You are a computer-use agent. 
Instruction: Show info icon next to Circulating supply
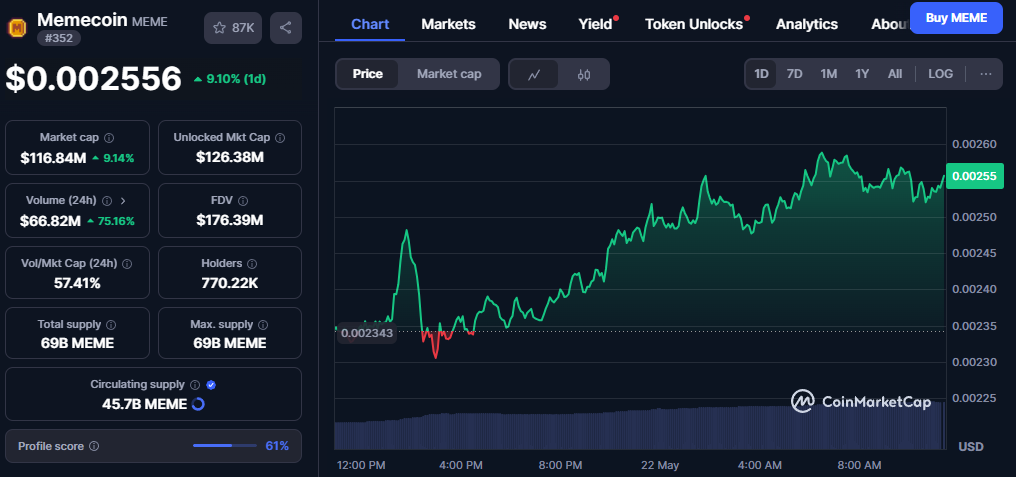coord(195,385)
